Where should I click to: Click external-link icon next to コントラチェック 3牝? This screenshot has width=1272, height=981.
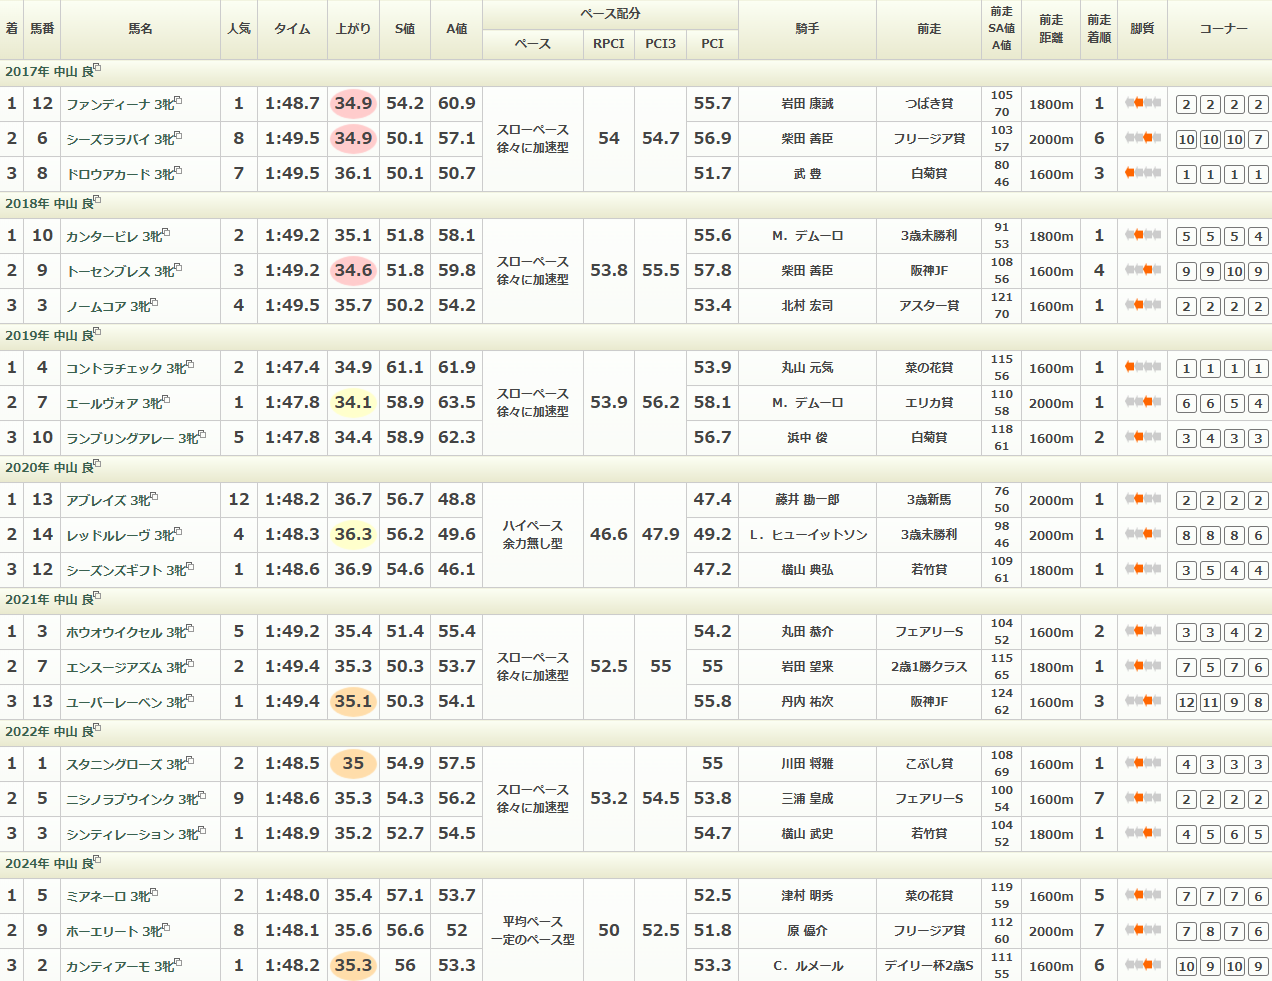click(x=190, y=365)
